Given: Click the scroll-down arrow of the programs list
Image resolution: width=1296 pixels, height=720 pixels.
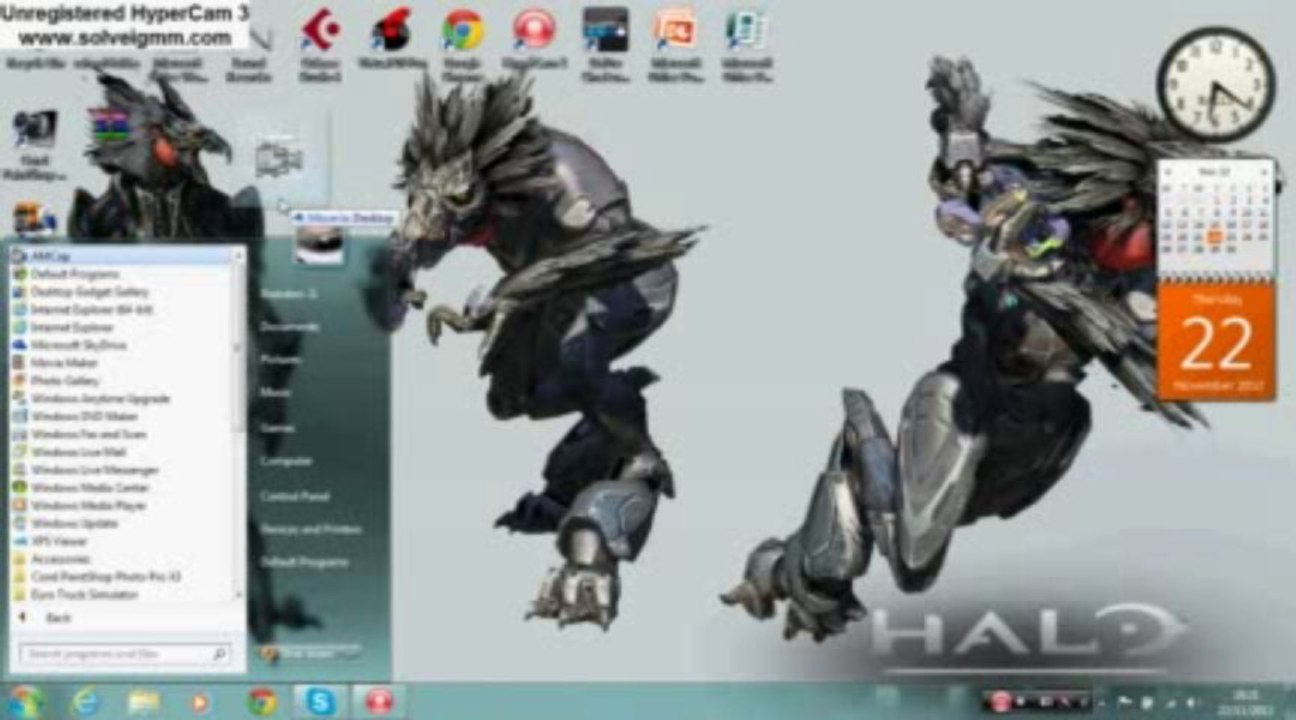Looking at the screenshot, I should click(239, 594).
